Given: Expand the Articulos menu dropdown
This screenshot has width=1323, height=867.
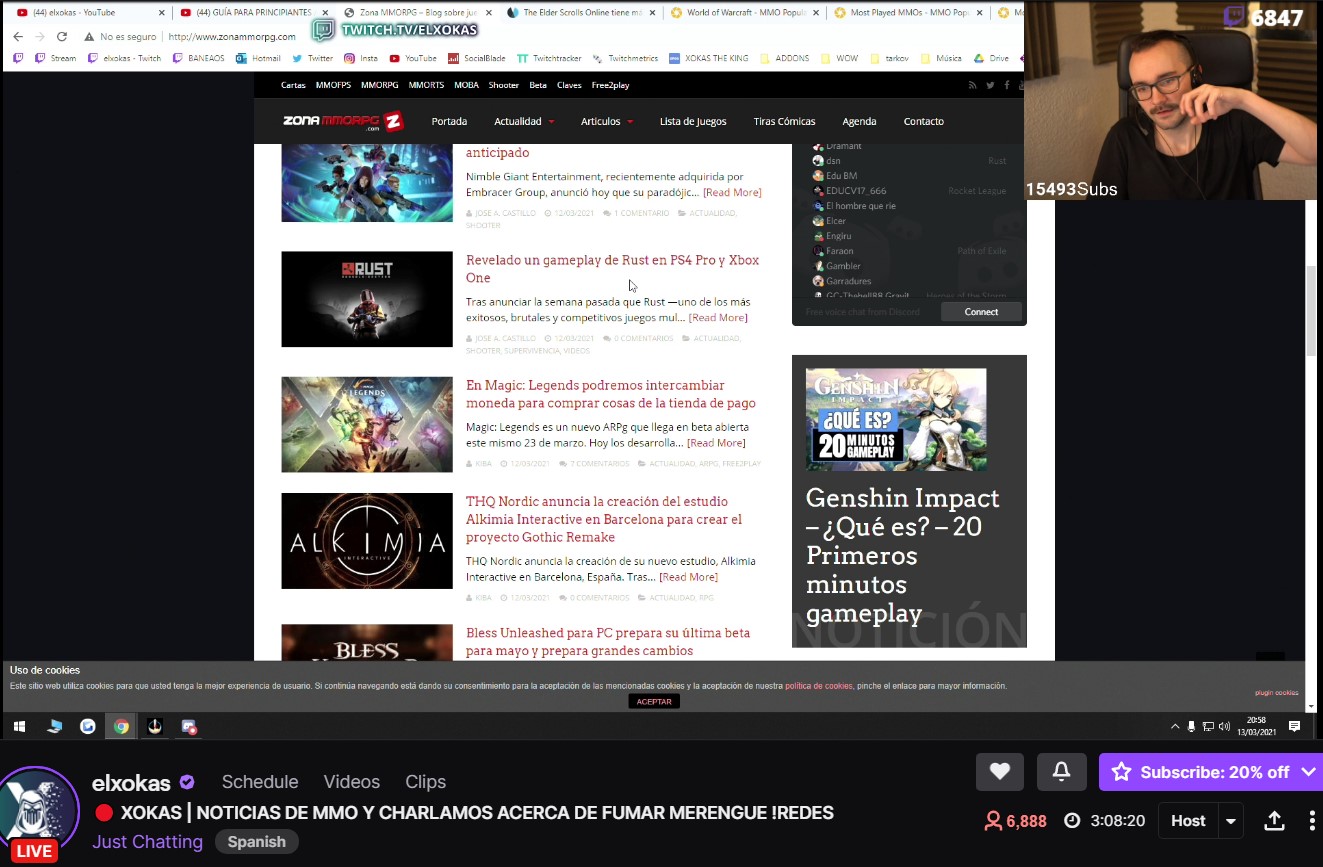Looking at the screenshot, I should coord(630,122).
